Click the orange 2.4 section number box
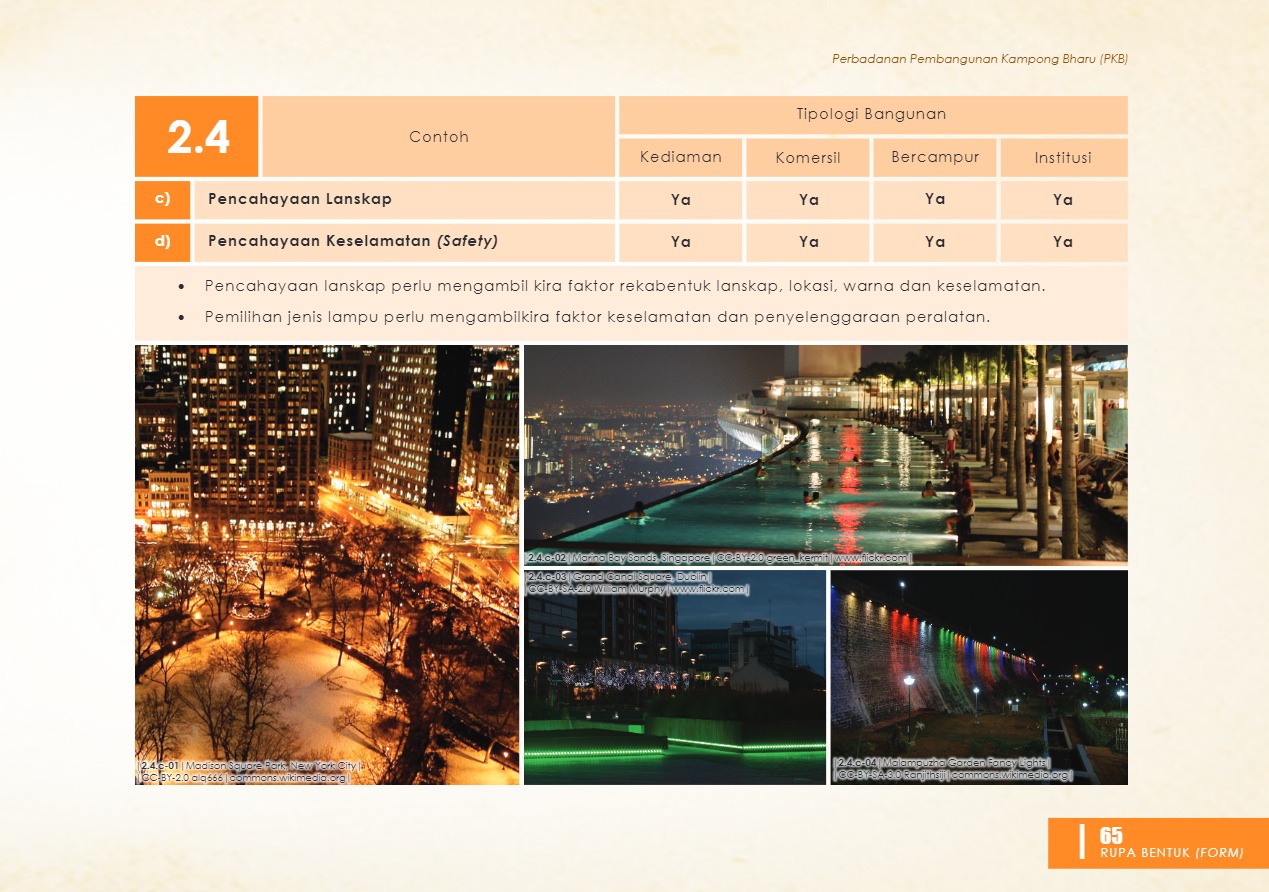 198,137
